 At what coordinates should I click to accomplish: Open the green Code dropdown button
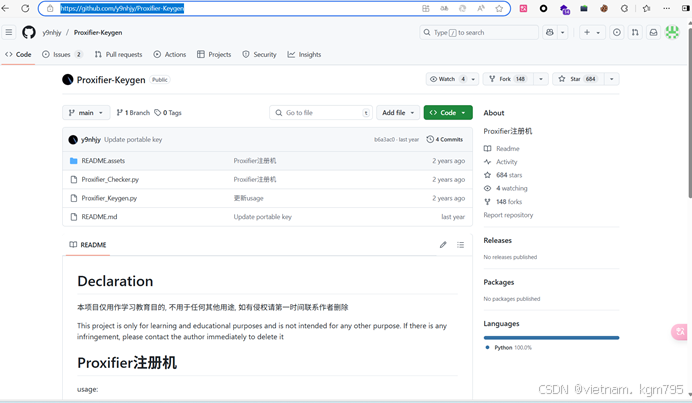click(x=448, y=113)
